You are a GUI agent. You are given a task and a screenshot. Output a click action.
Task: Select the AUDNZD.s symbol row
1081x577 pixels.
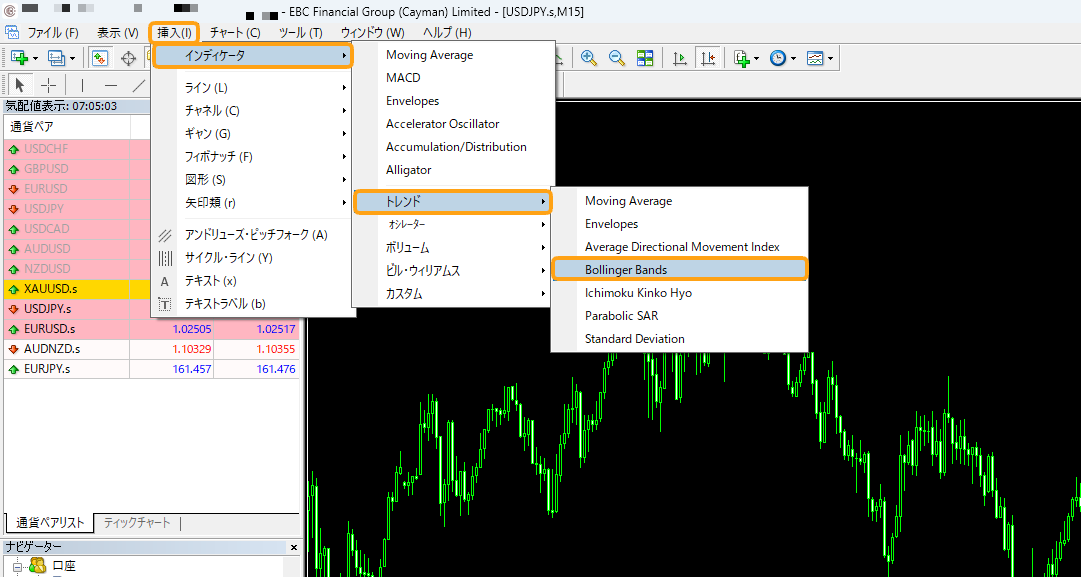click(x=152, y=349)
